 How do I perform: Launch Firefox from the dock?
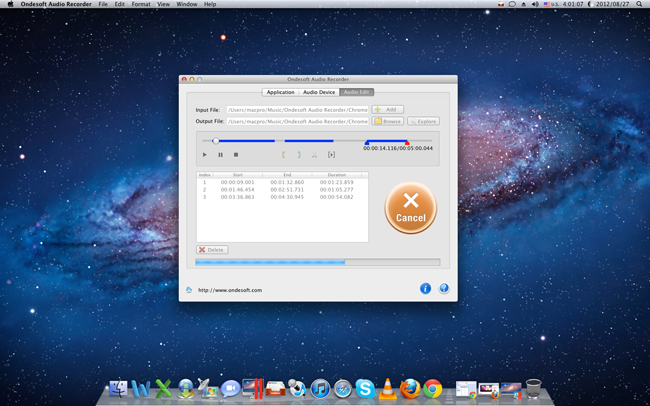pyautogui.click(x=410, y=389)
